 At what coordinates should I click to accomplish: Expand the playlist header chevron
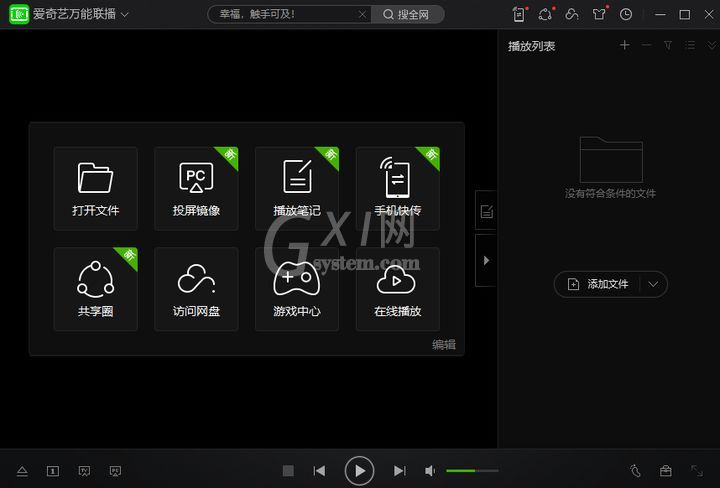(x=712, y=45)
